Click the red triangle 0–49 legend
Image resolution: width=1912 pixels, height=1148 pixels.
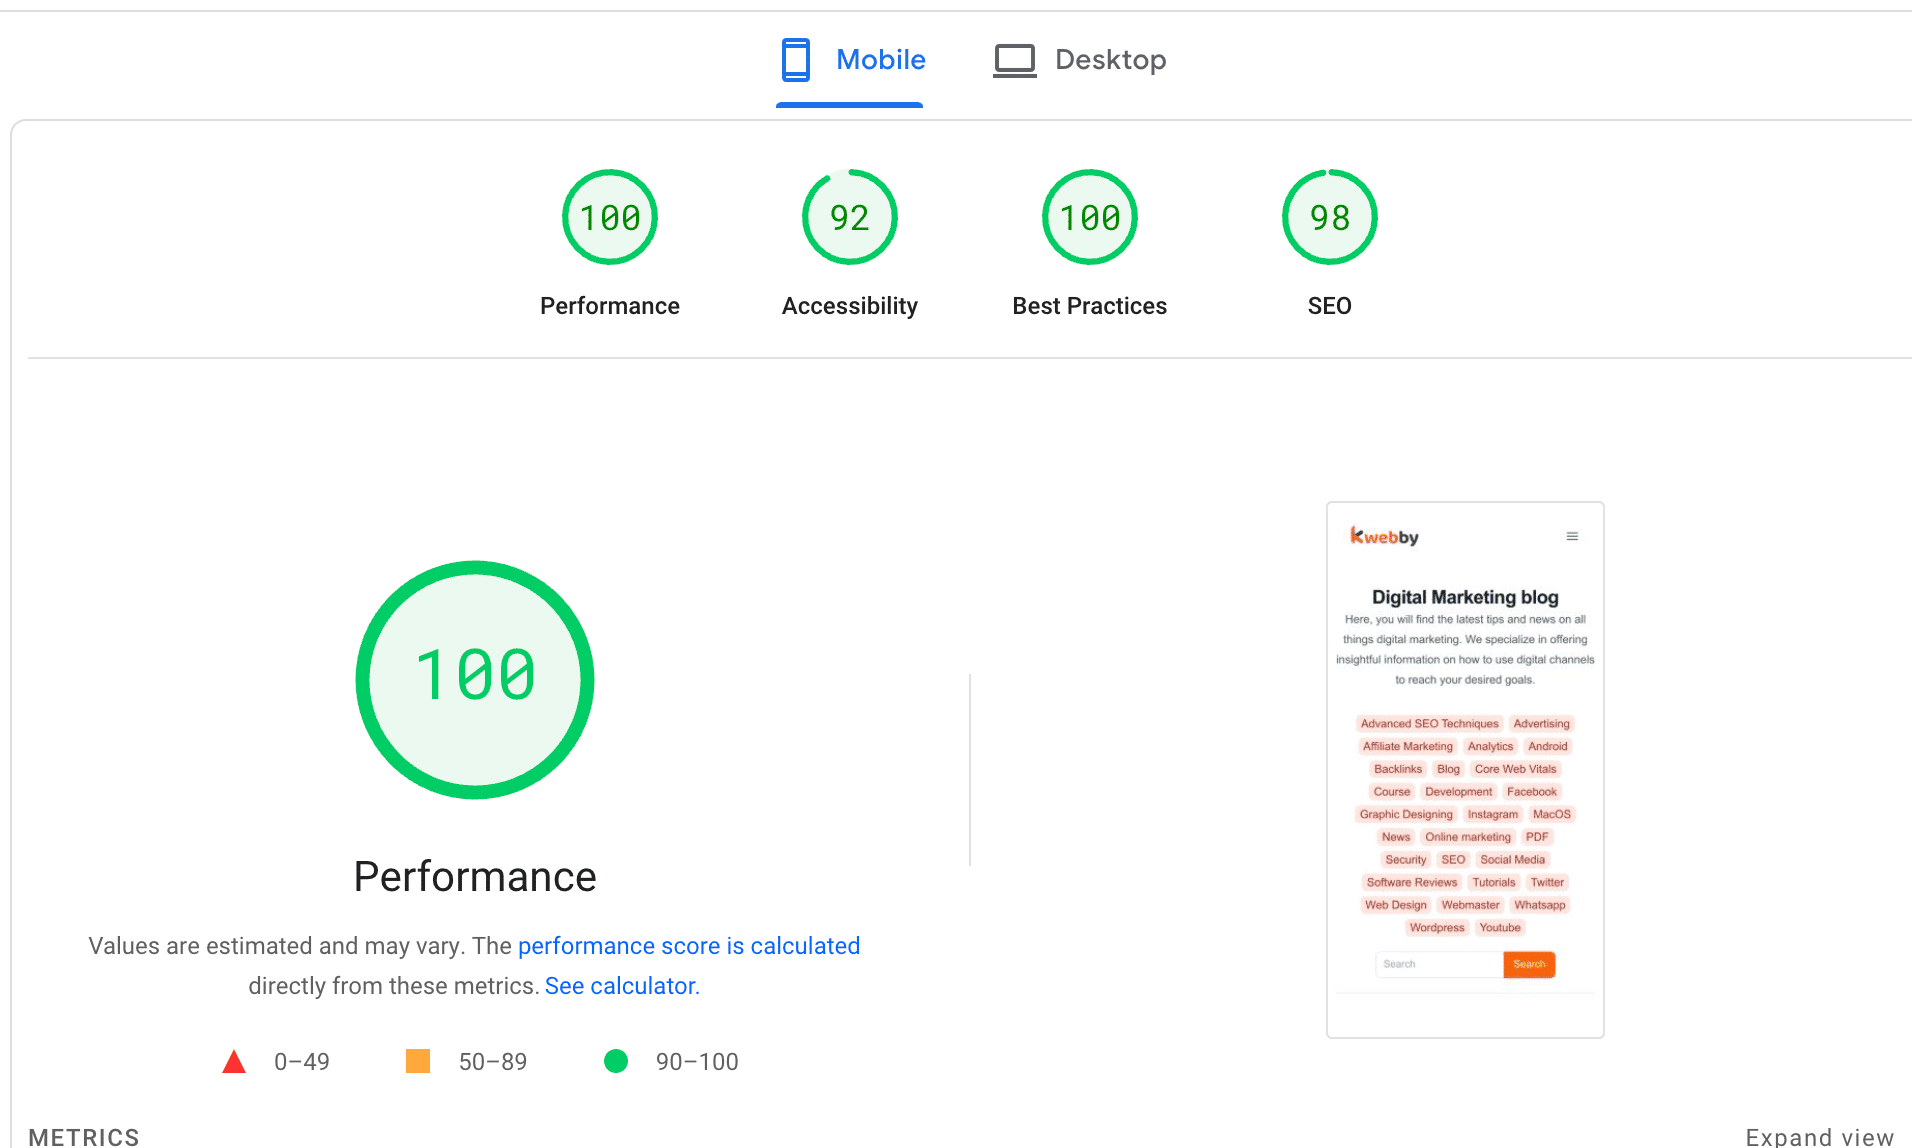pyautogui.click(x=234, y=1062)
